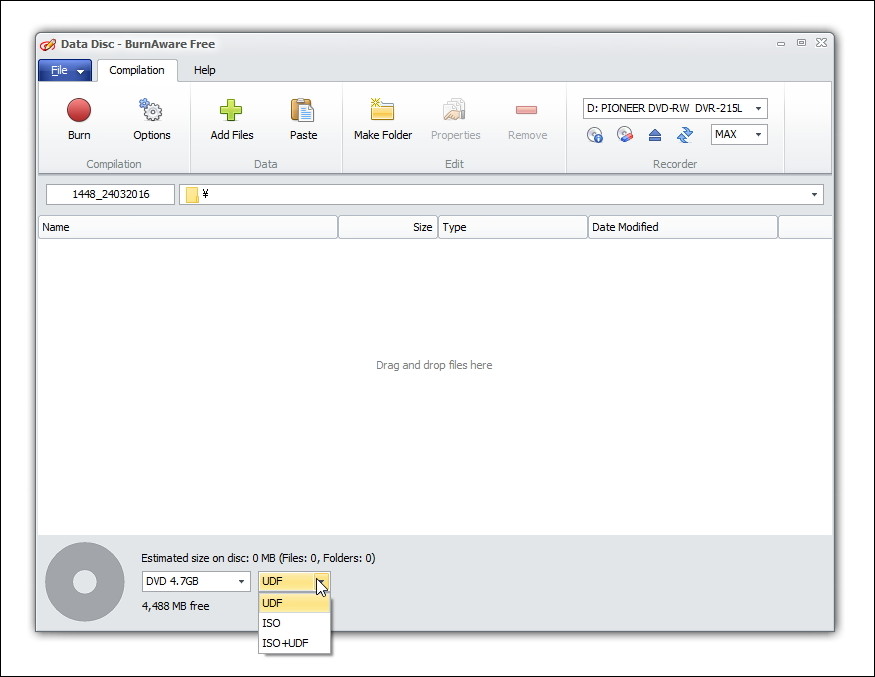Sort by the Name column header
Image resolution: width=875 pixels, height=677 pixels.
(188, 227)
